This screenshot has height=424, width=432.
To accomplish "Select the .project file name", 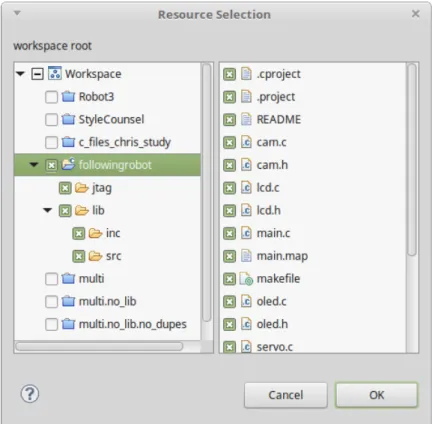I will click(x=276, y=97).
